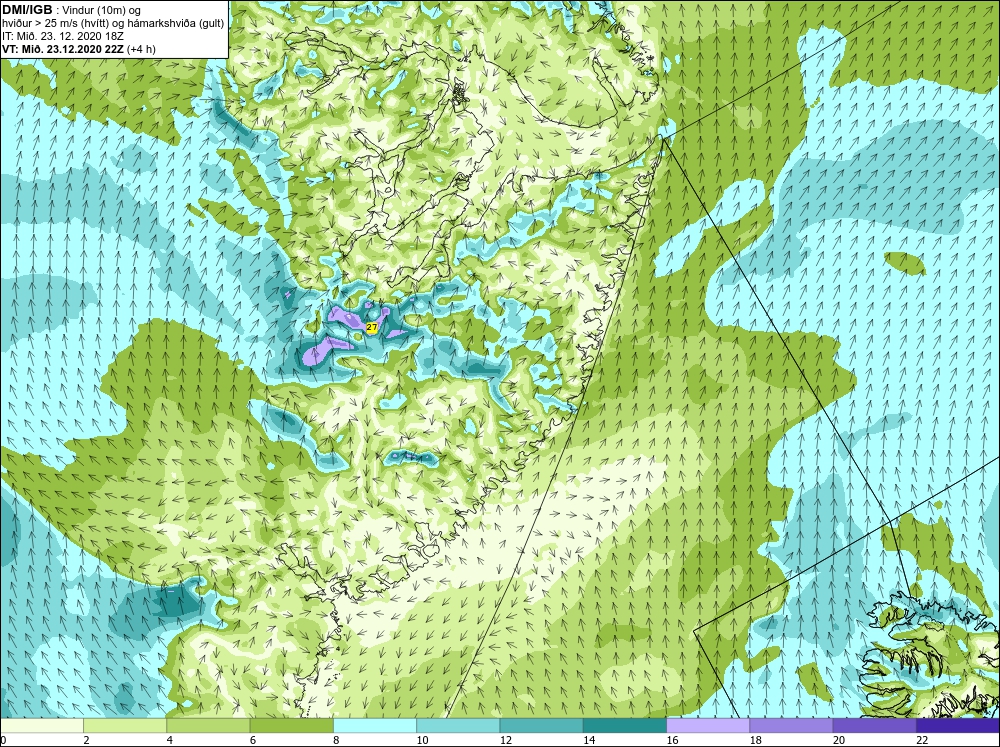Select the 18–20 m/s purple legend swatch
1000x747 pixels.
pyautogui.click(x=791, y=725)
